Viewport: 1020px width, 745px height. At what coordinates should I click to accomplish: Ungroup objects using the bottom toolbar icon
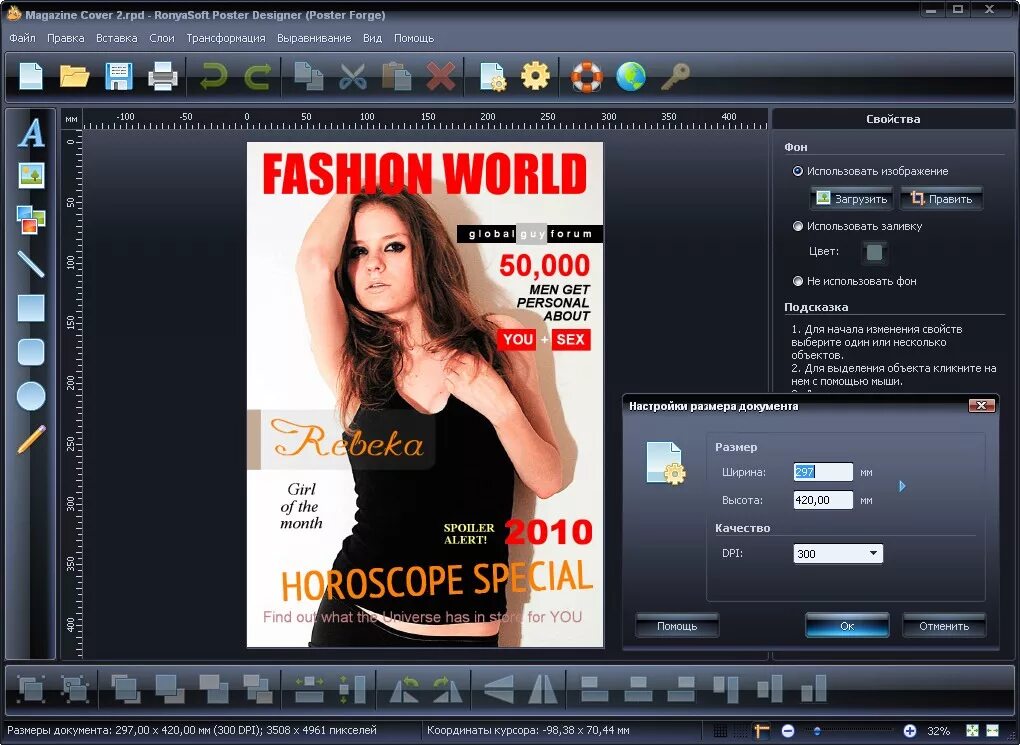[x=75, y=688]
